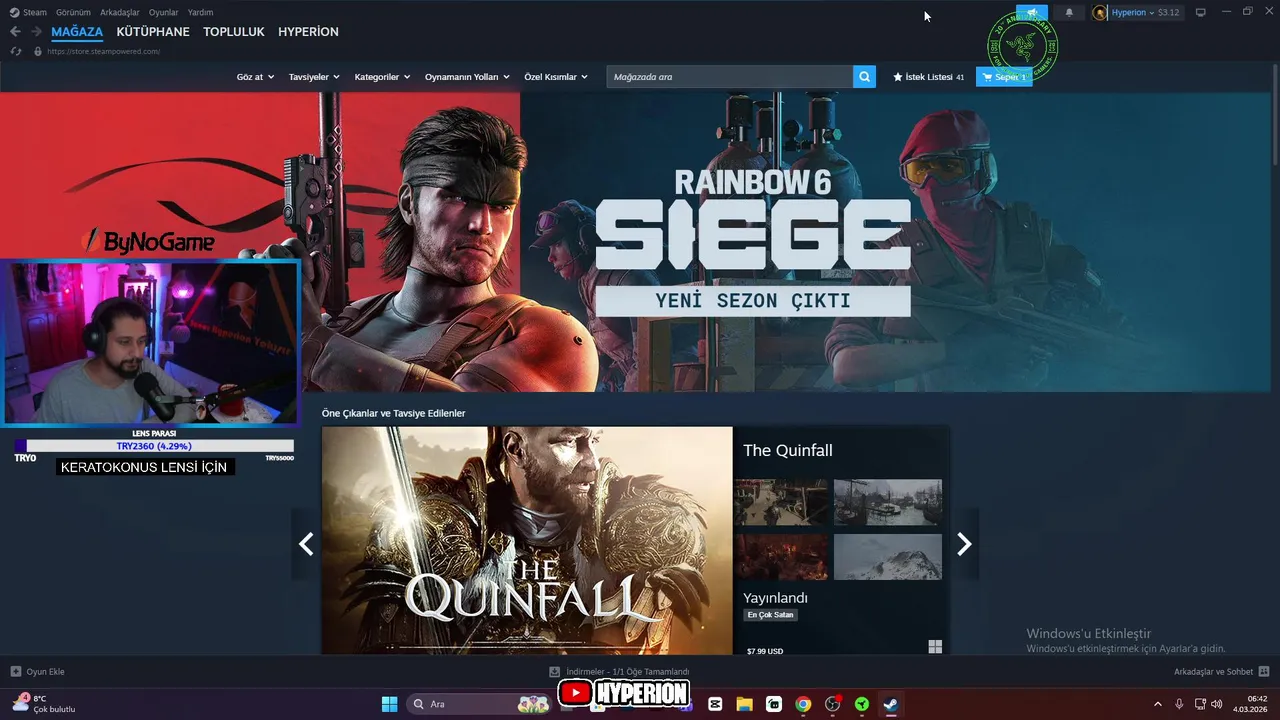Click the Steam logo in menu bar
Screen dimensions: 1280x720
[14, 12]
